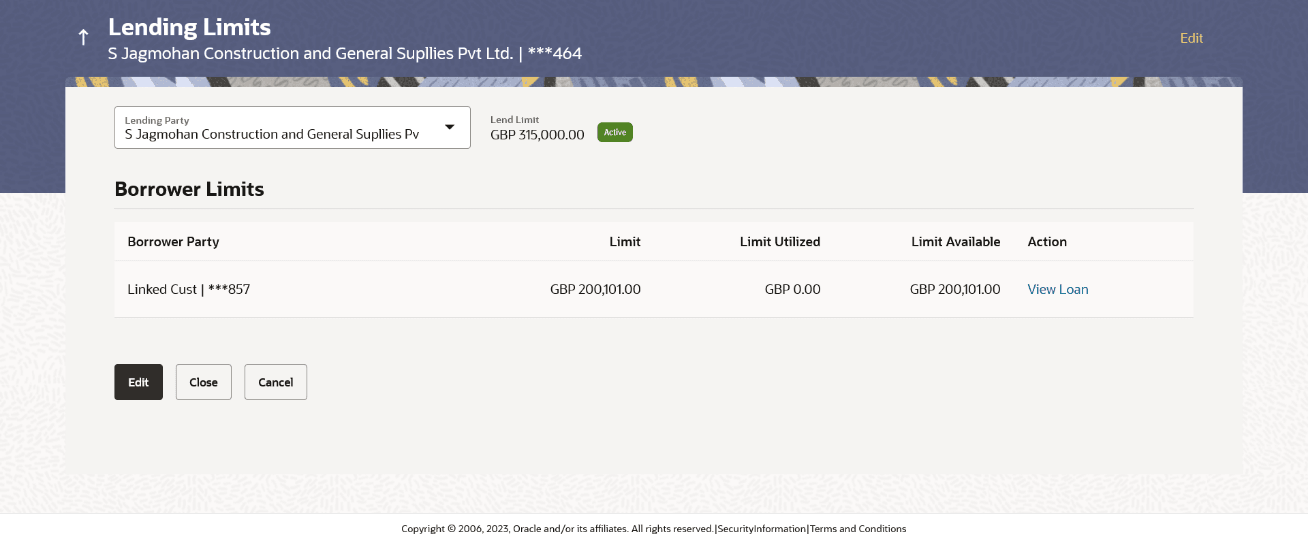Click the Lending Limits page title
The height and width of the screenshot is (560, 1308).
189,27
